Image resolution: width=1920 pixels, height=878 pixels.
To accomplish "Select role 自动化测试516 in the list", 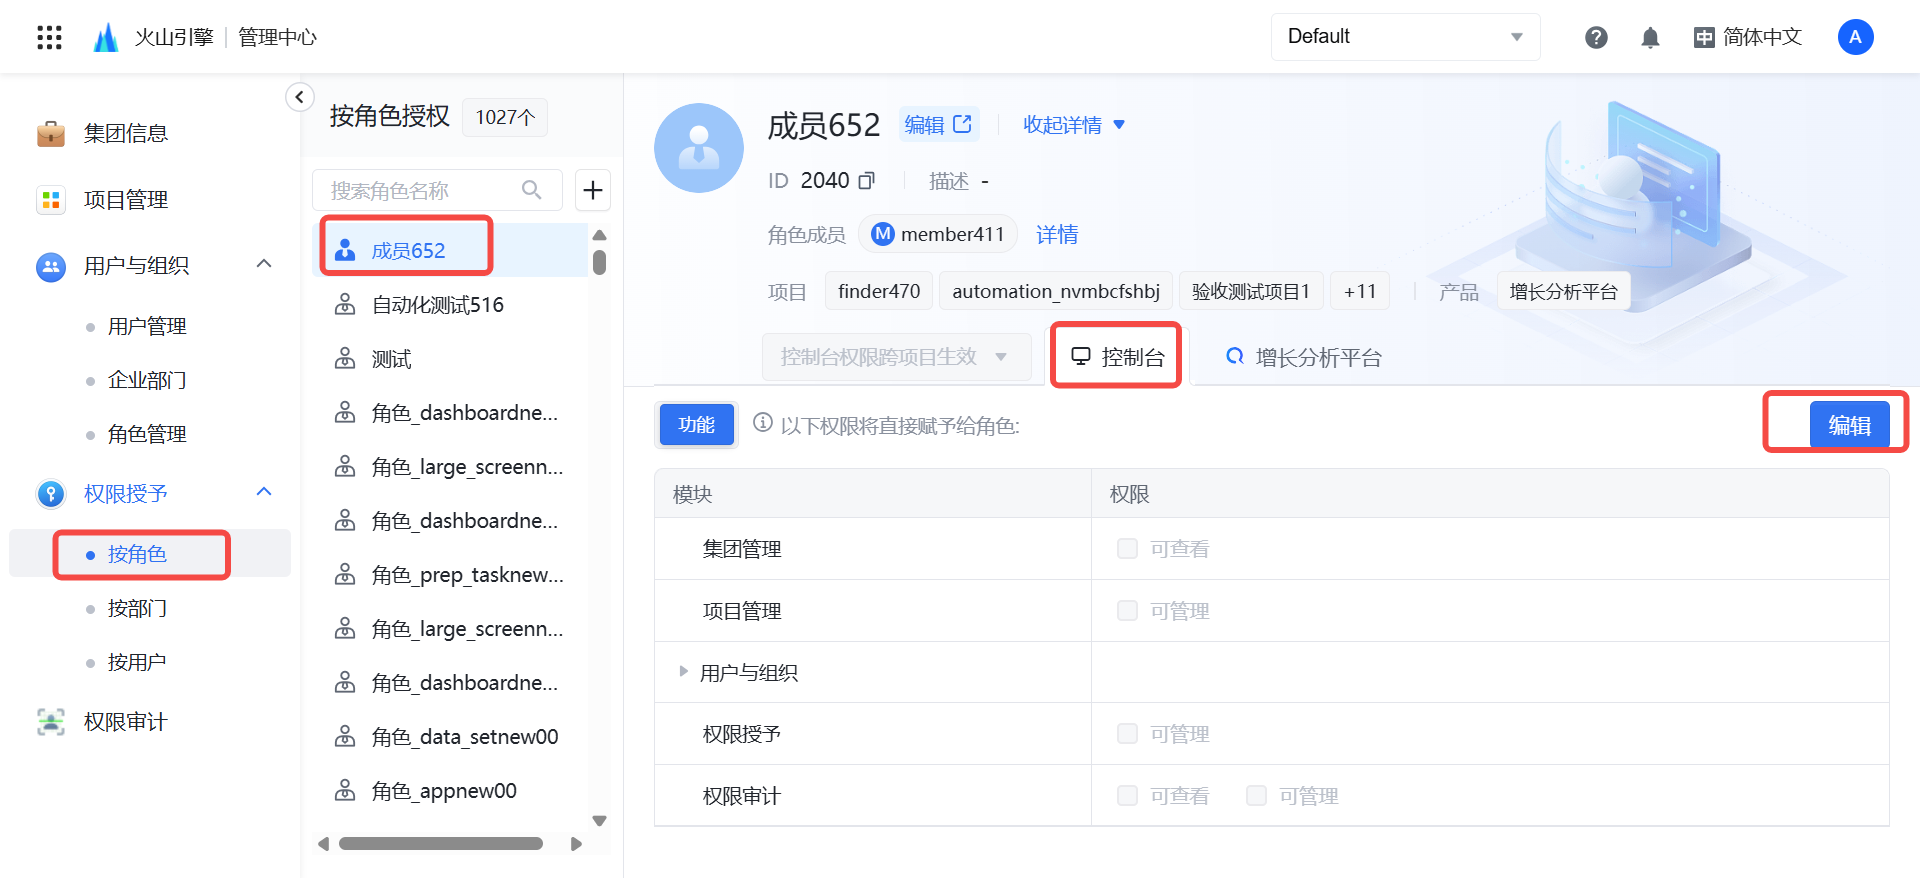I will pyautogui.click(x=437, y=305).
